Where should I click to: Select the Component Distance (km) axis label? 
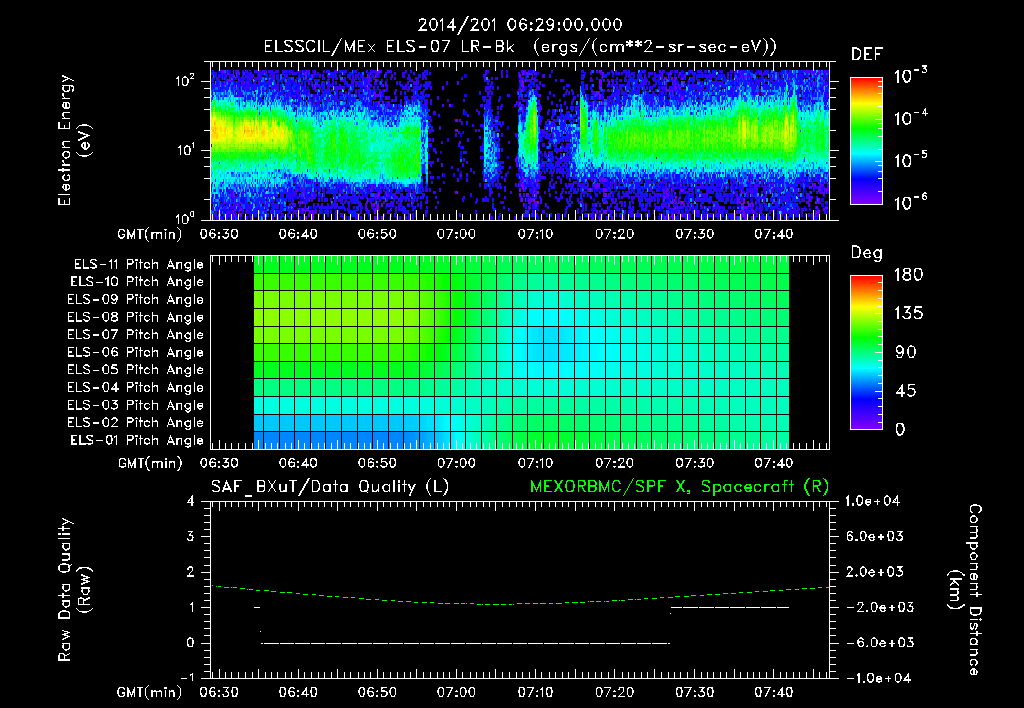(x=965, y=590)
